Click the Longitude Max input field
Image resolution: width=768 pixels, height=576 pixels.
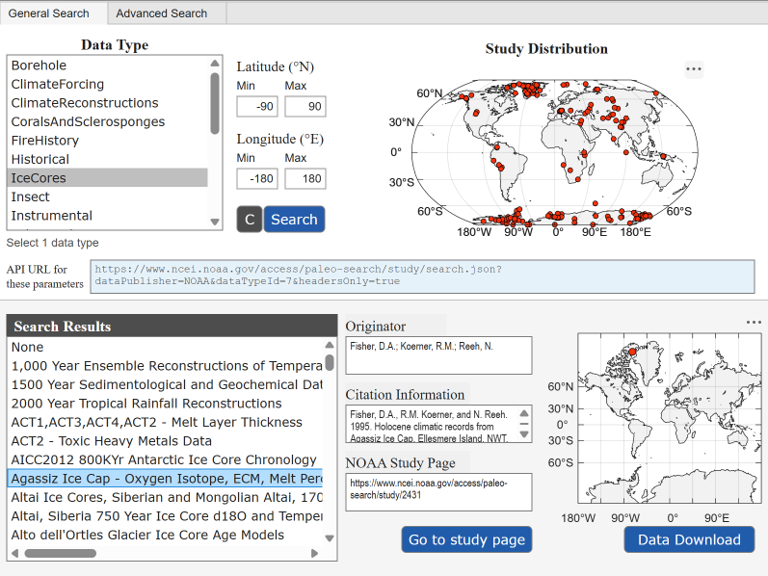tap(305, 179)
